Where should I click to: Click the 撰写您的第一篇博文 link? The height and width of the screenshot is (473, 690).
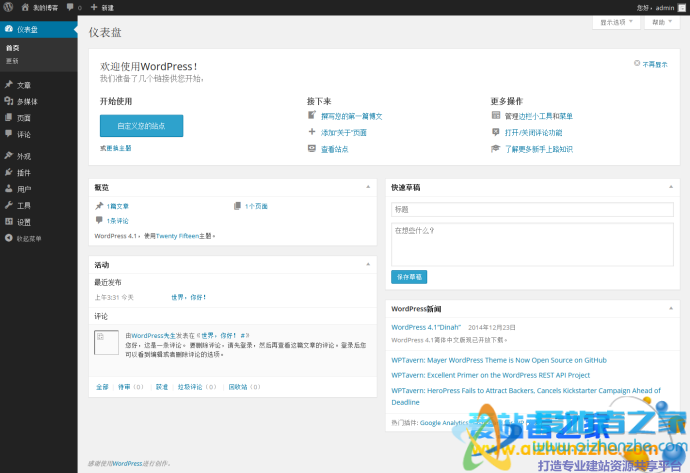click(x=352, y=116)
